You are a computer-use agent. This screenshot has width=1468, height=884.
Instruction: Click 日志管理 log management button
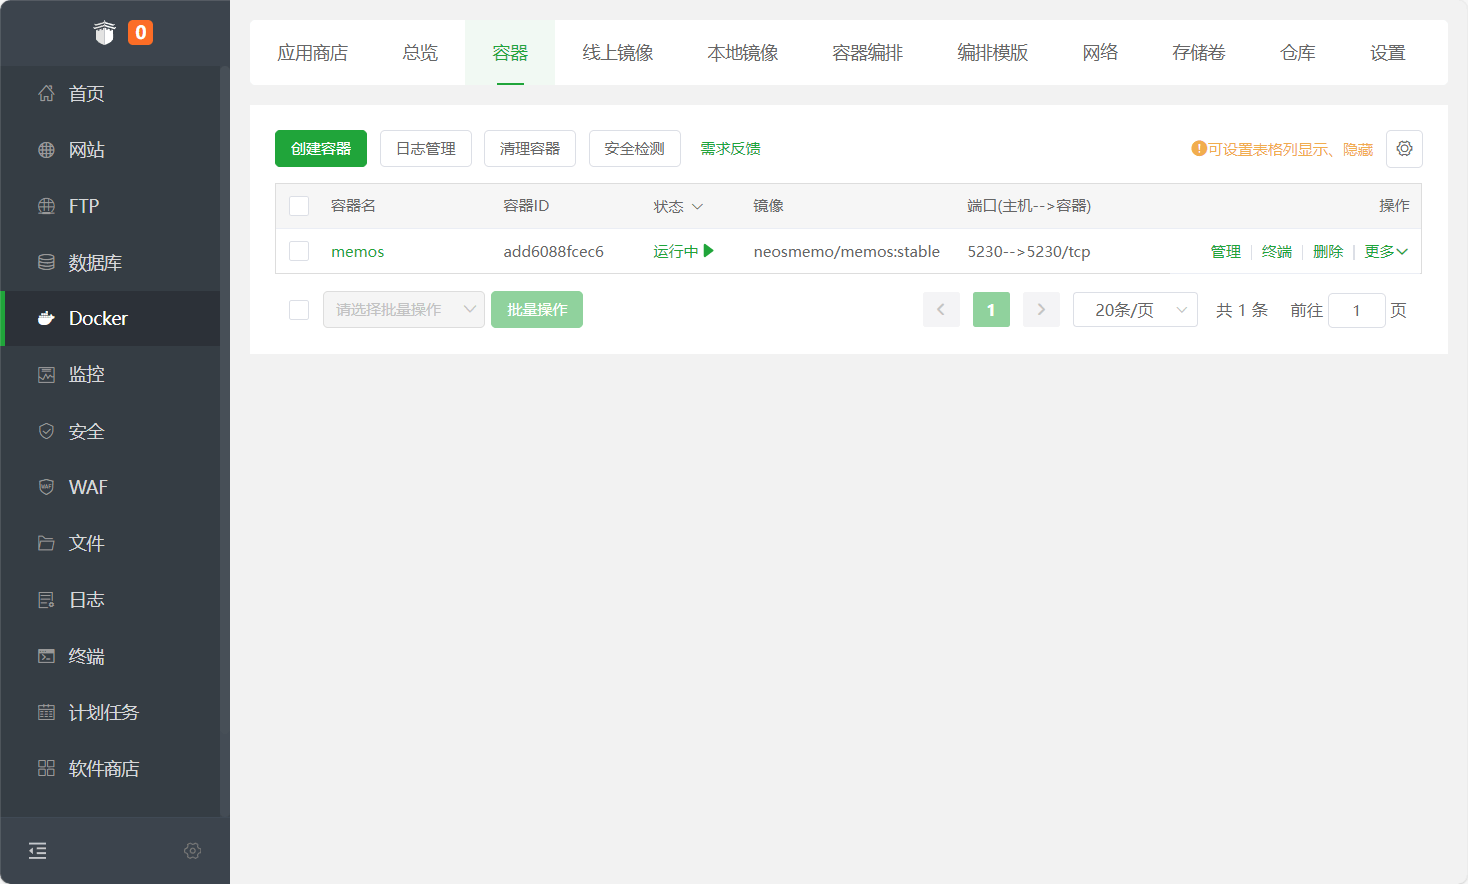pos(426,149)
